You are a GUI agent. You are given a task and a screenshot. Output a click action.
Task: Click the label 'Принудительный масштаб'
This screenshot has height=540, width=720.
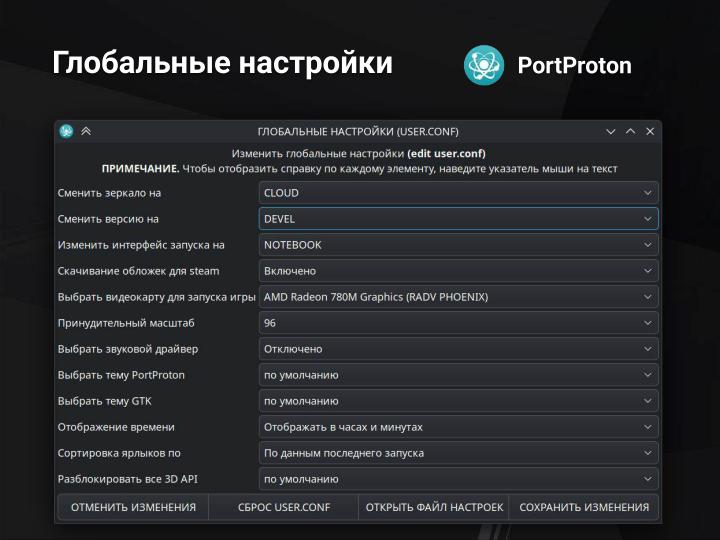pos(126,323)
